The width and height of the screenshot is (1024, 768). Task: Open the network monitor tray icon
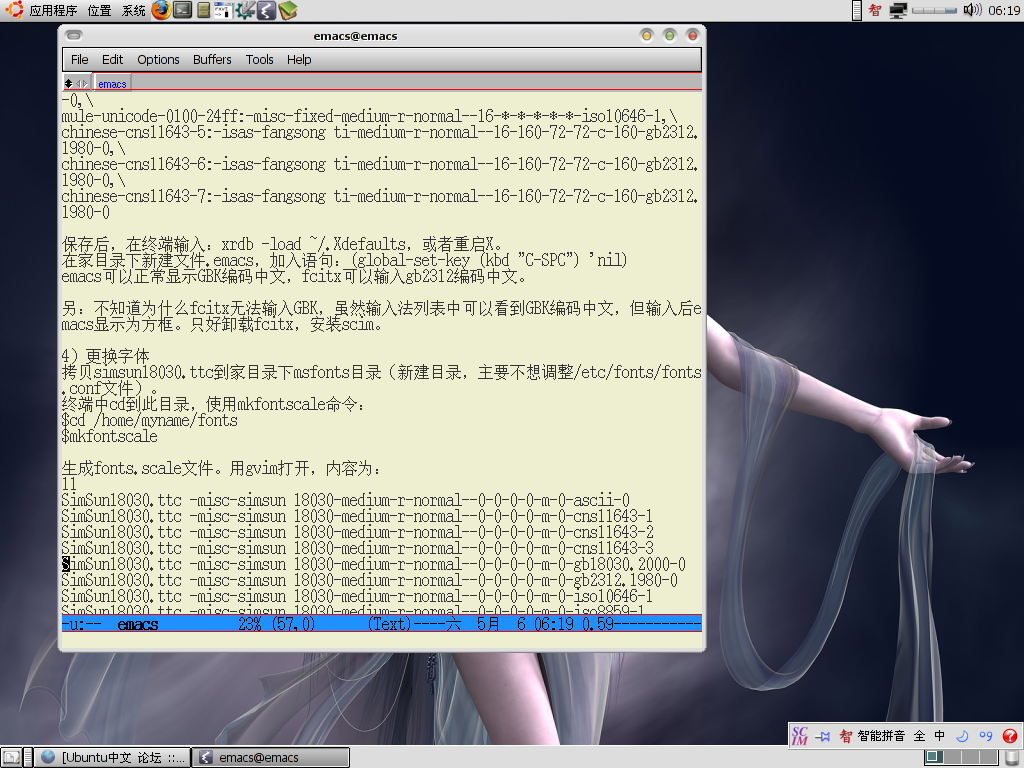899,10
